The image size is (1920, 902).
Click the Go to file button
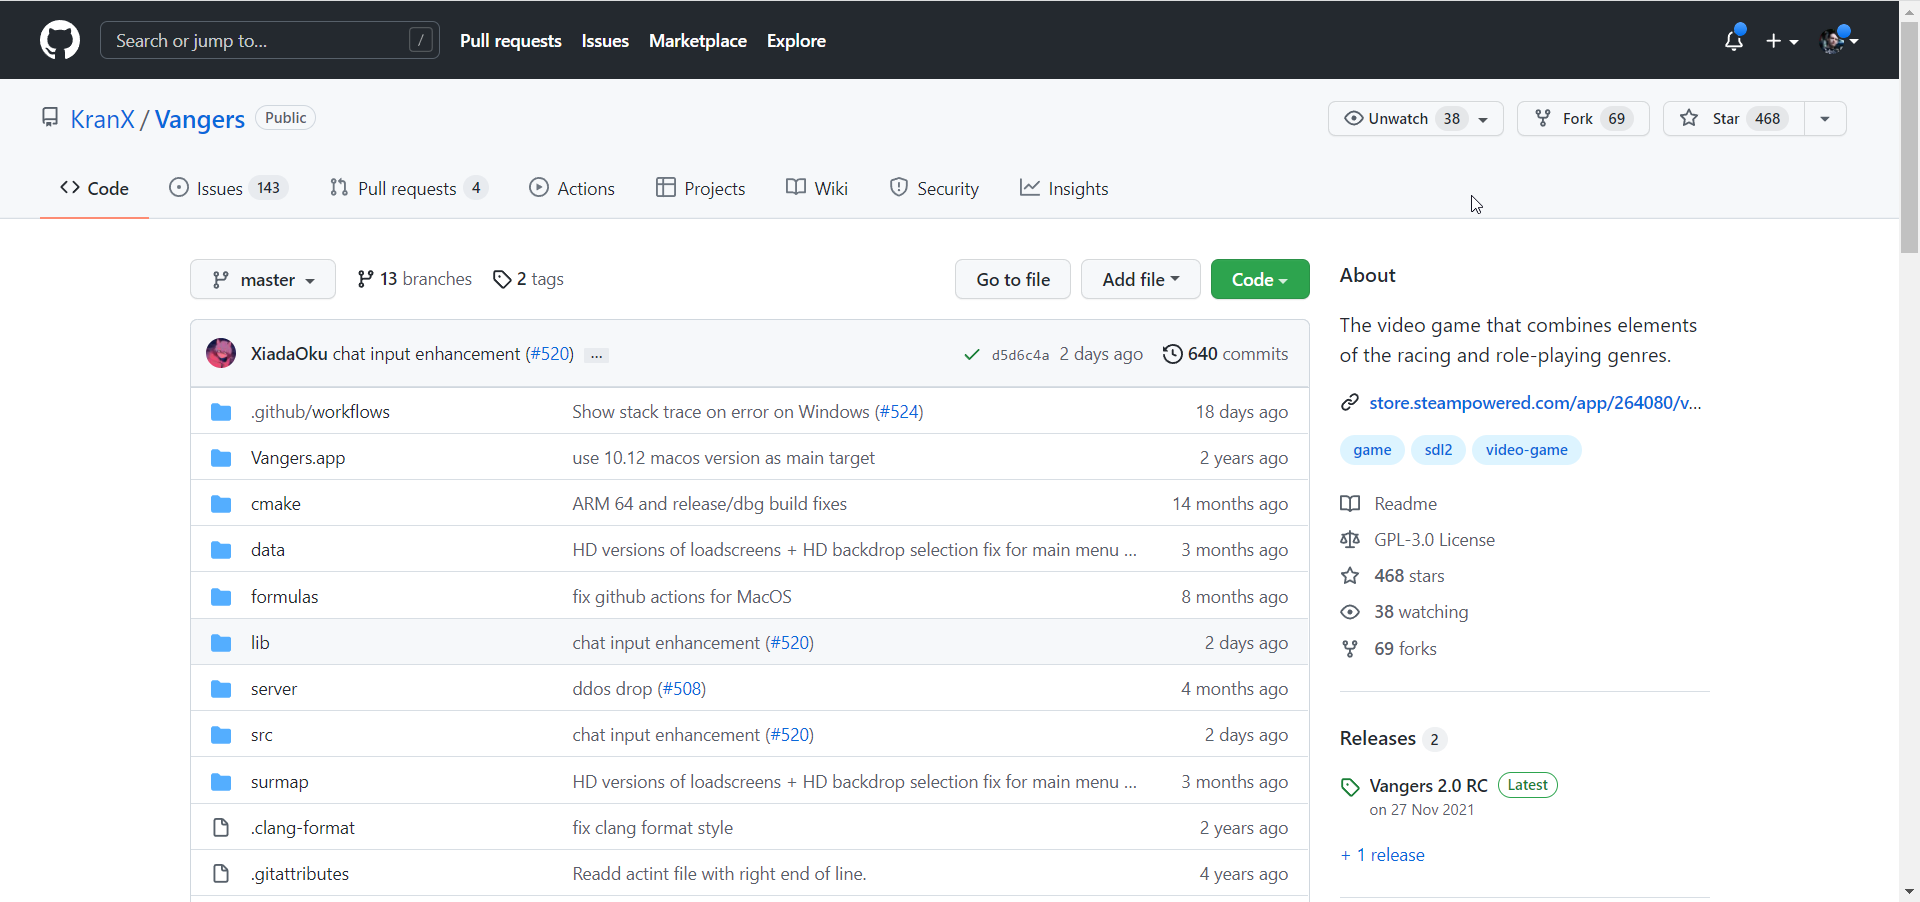[1013, 279]
